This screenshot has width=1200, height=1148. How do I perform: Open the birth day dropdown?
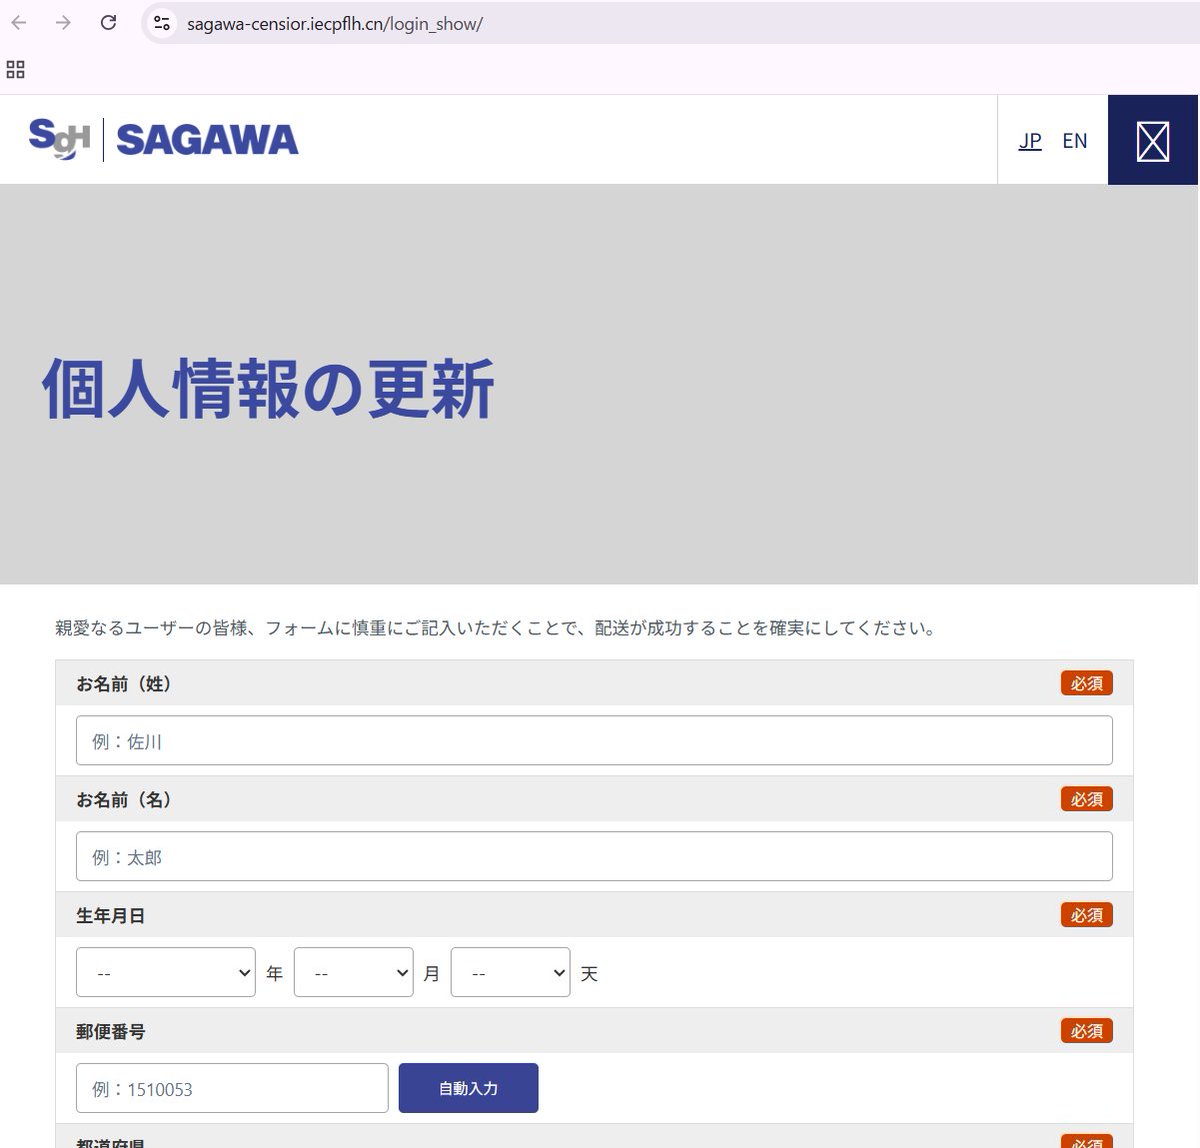point(511,972)
